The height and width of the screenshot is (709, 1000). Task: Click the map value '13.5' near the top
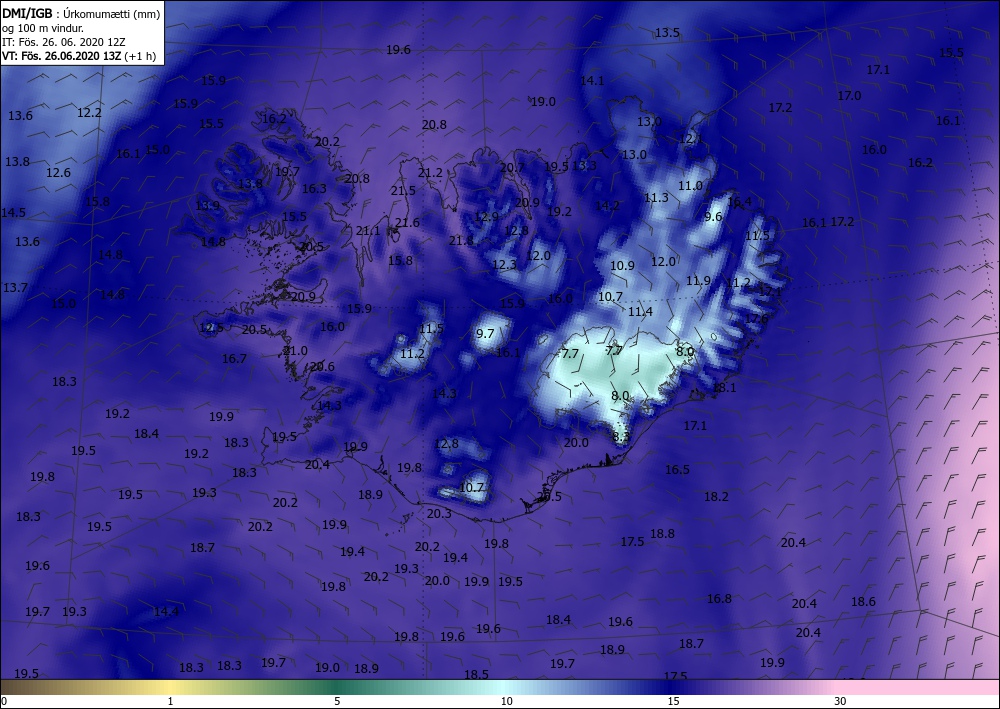(x=668, y=33)
